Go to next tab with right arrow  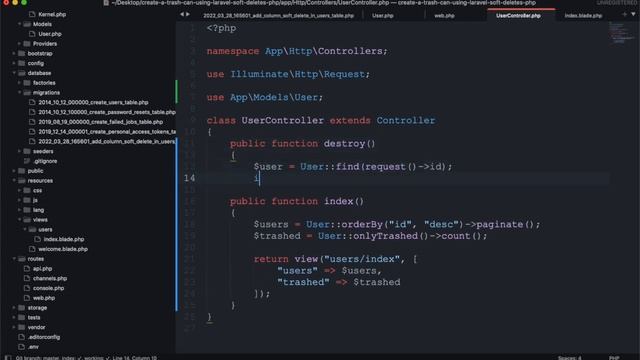[x=188, y=15]
